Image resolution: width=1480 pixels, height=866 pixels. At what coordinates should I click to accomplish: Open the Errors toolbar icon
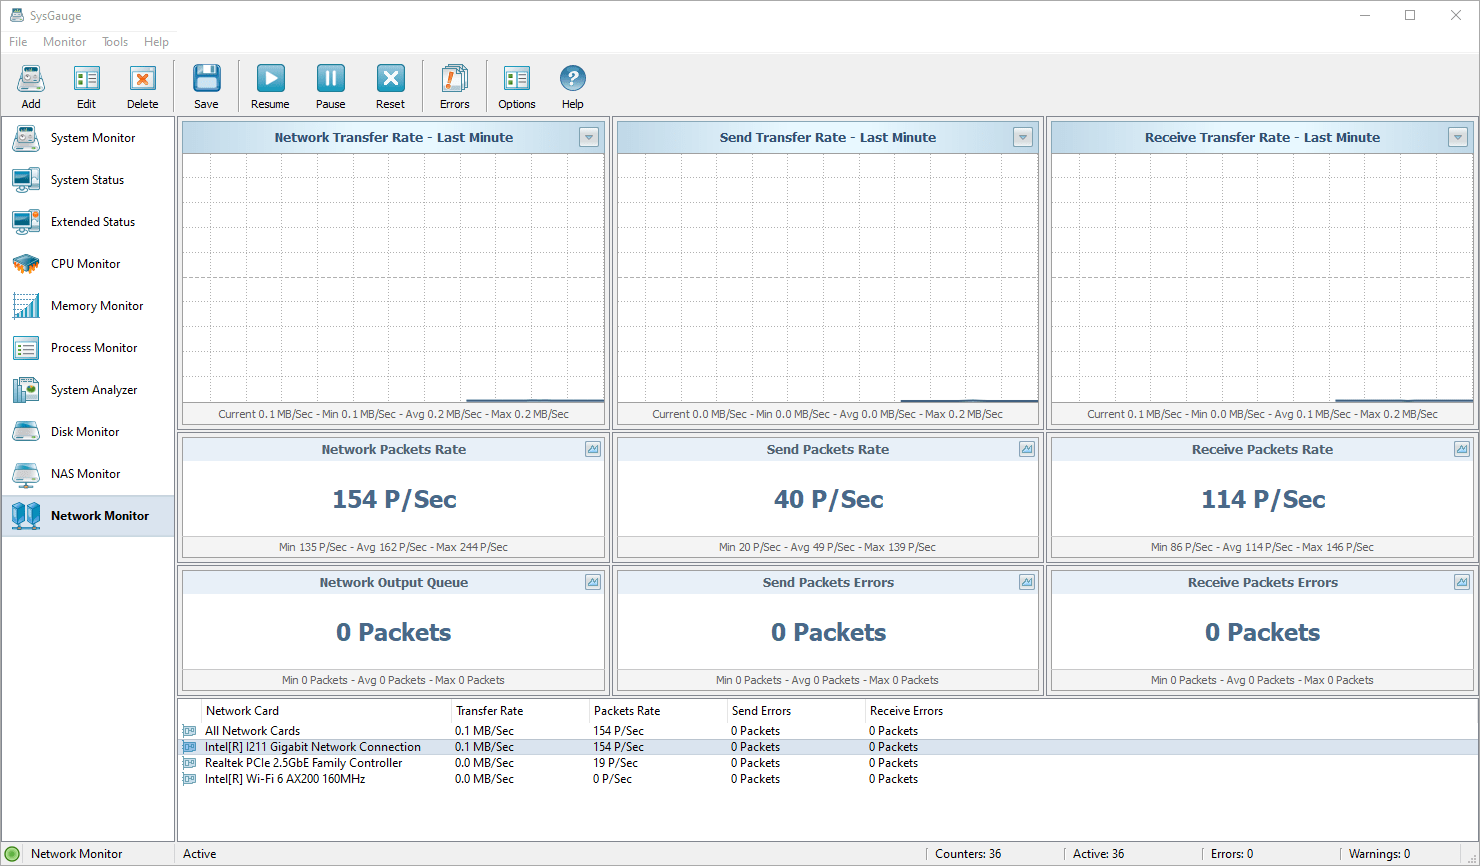pos(454,86)
